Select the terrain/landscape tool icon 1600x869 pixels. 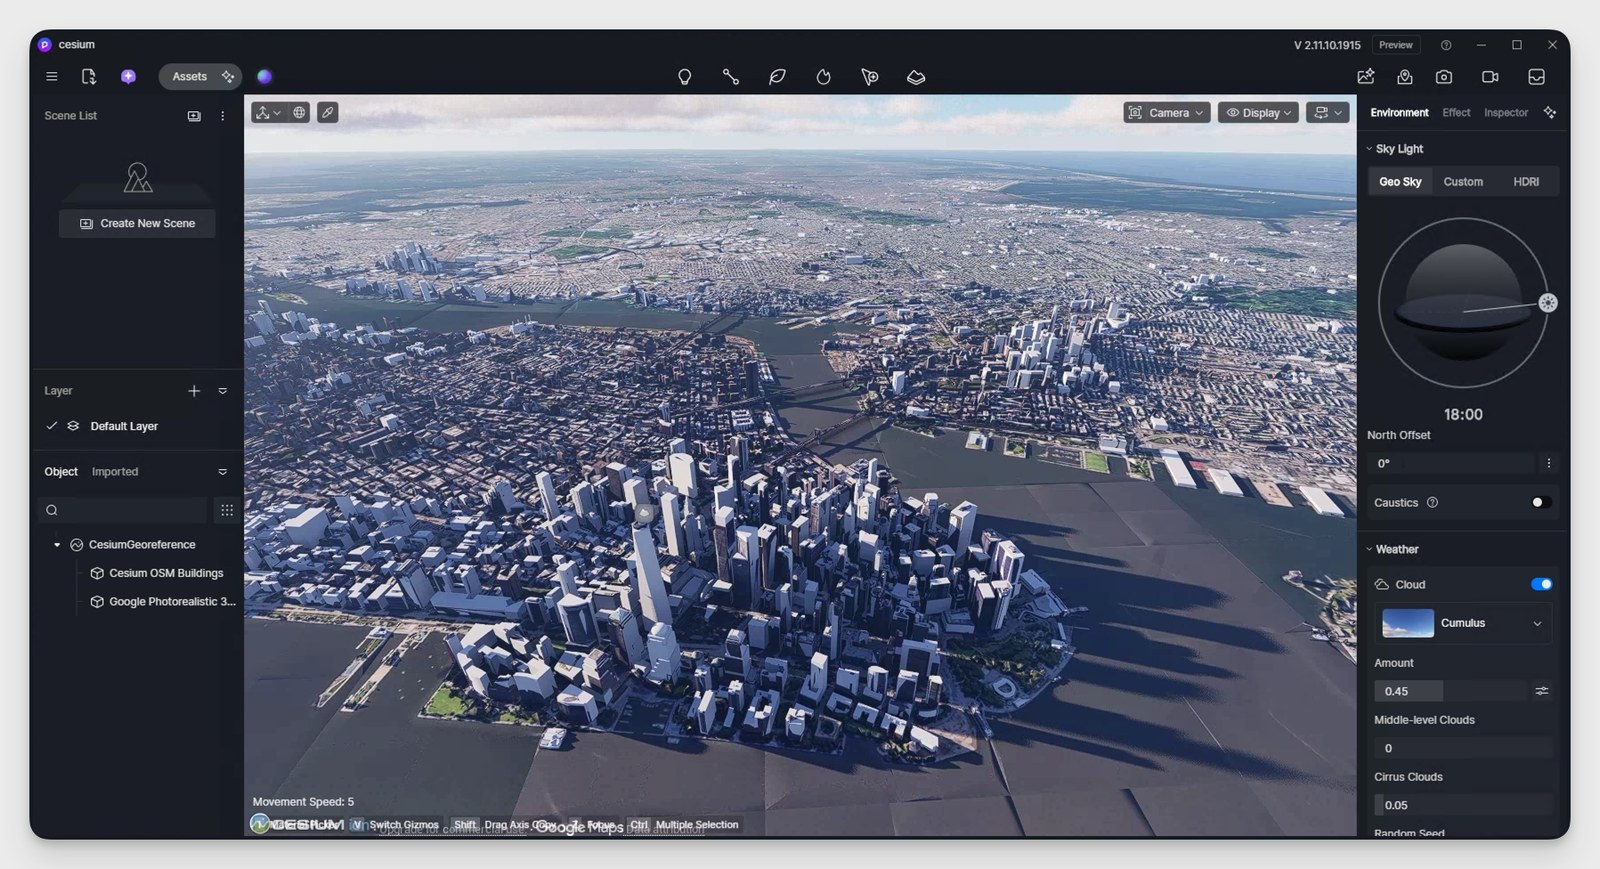point(916,77)
